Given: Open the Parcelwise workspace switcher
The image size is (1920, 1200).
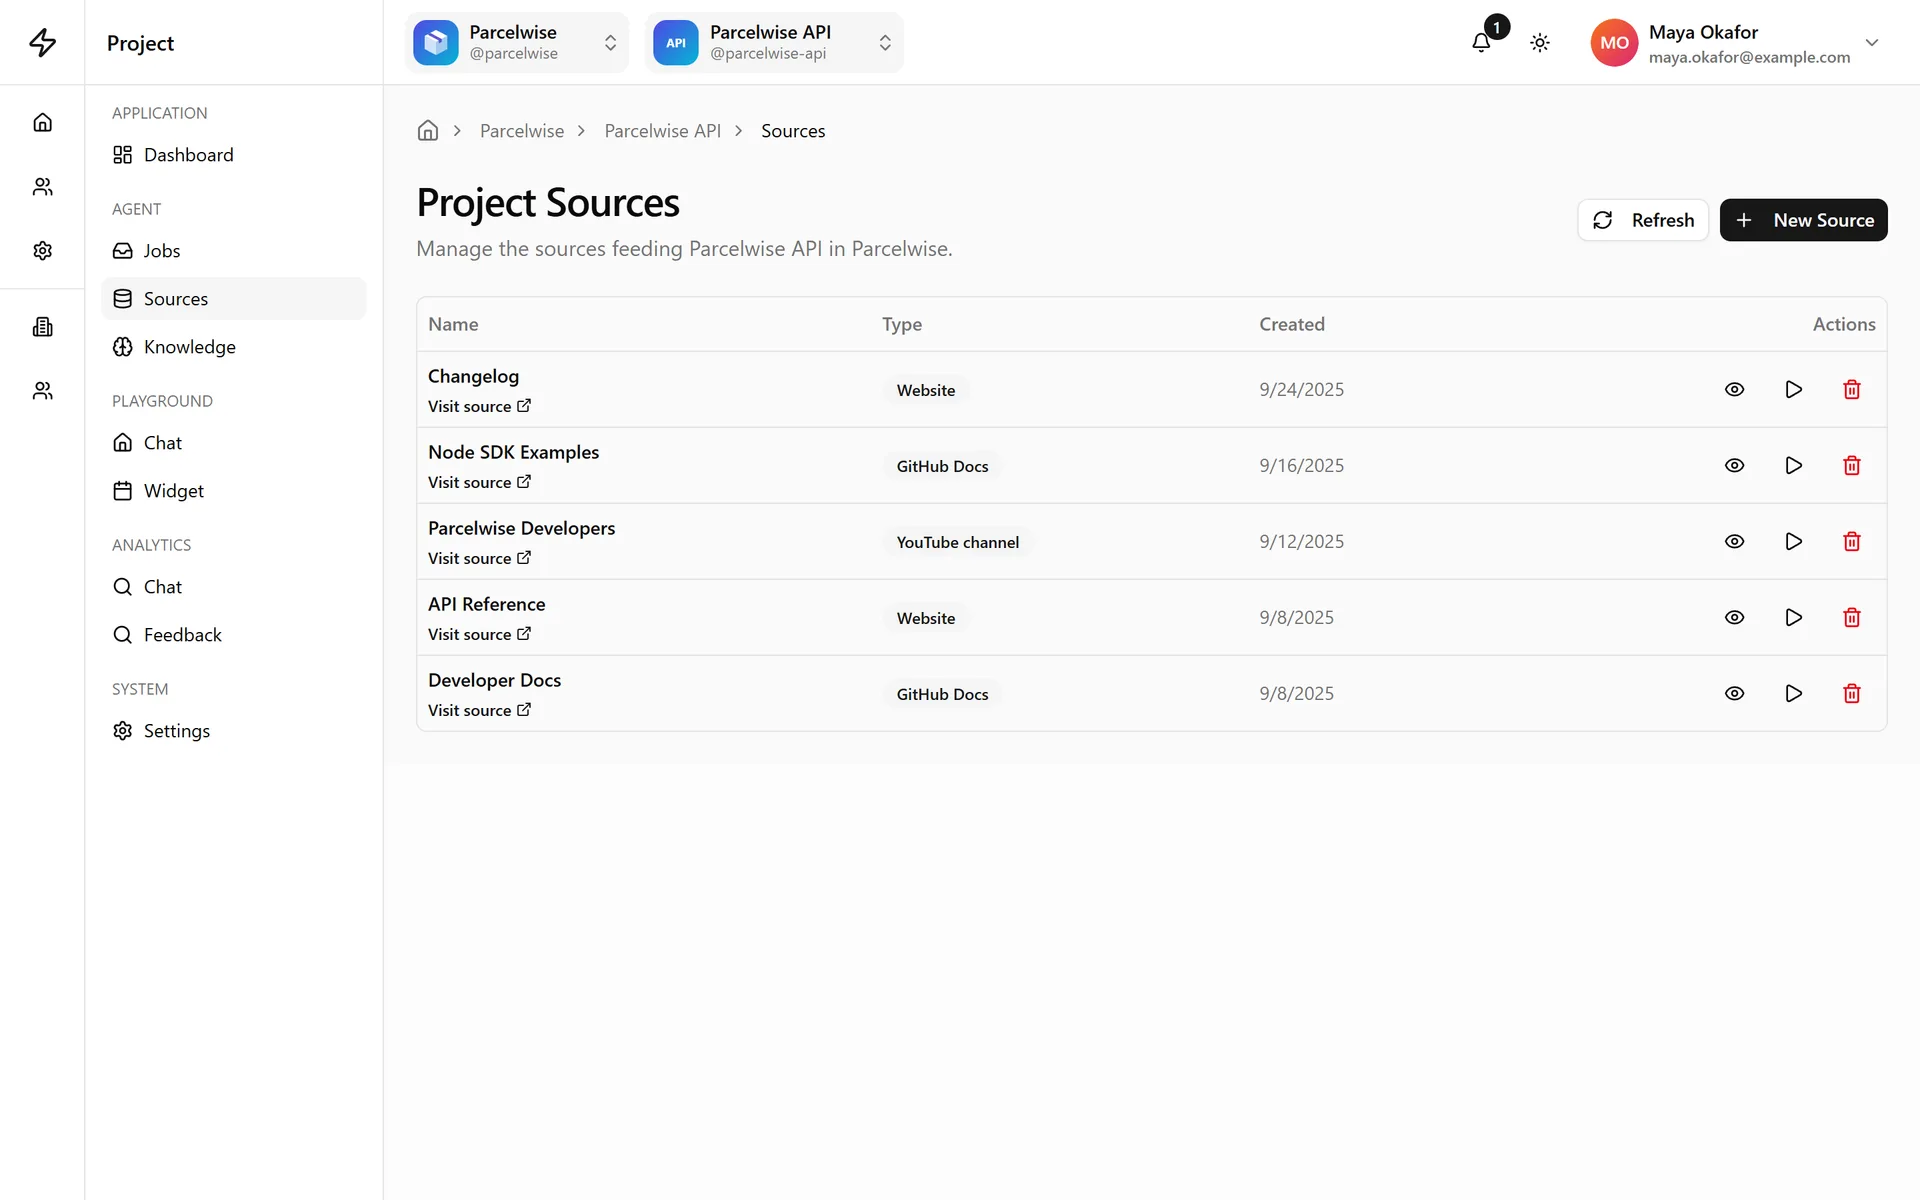Looking at the screenshot, I should pos(516,42).
